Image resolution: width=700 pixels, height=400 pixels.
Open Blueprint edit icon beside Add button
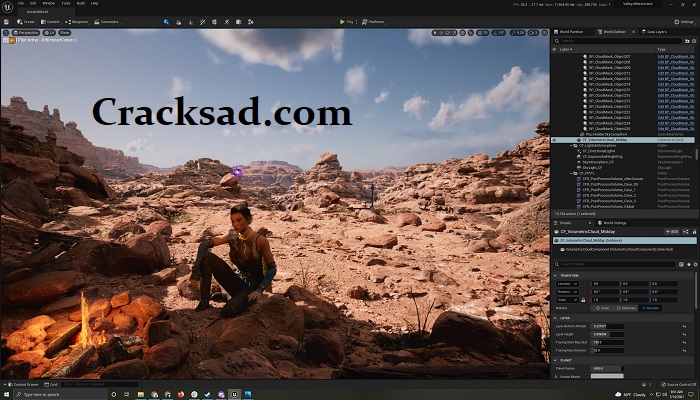point(685,232)
